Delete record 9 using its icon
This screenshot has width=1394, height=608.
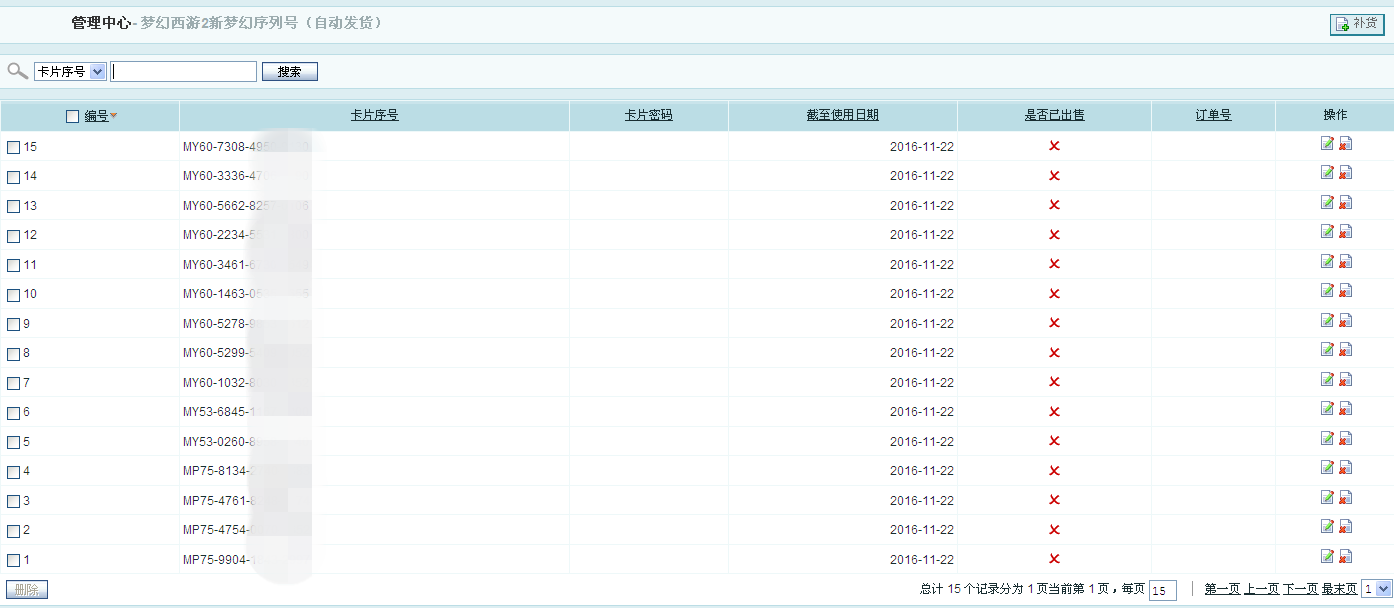pyautogui.click(x=1345, y=321)
